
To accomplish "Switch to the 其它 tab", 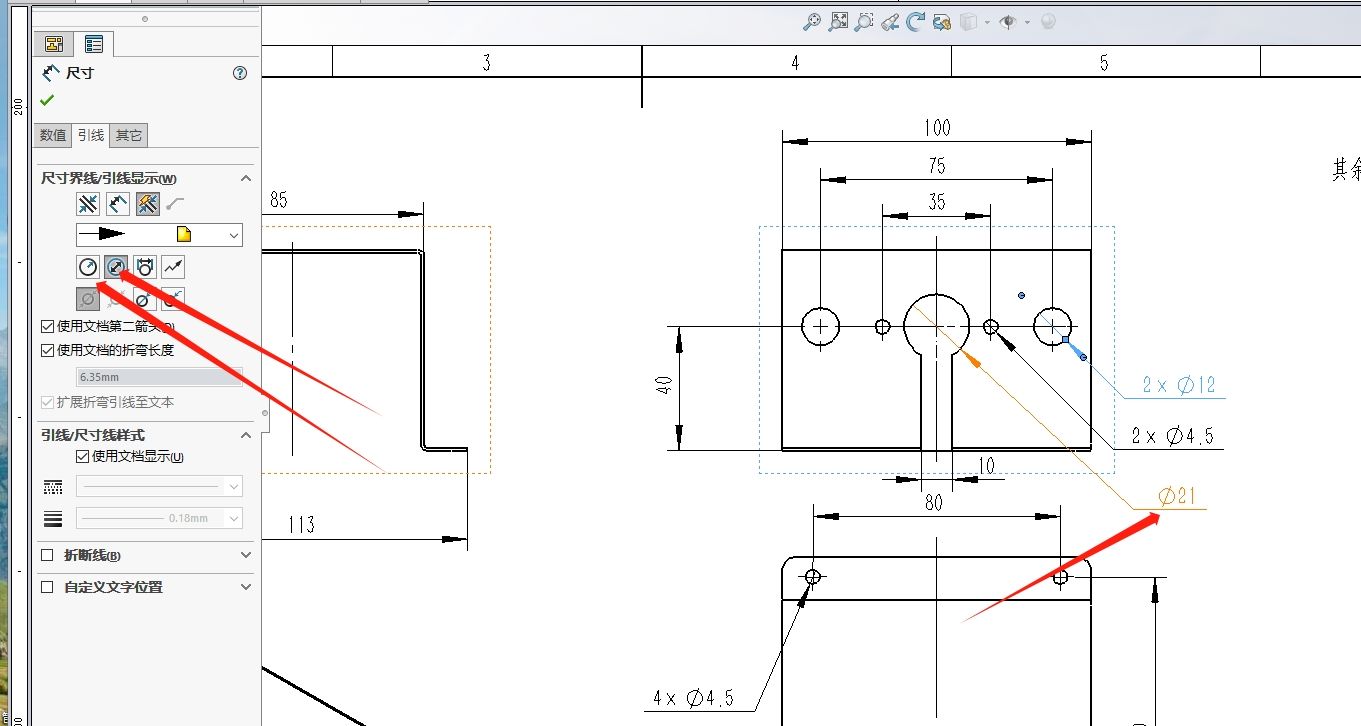I will pos(129,135).
